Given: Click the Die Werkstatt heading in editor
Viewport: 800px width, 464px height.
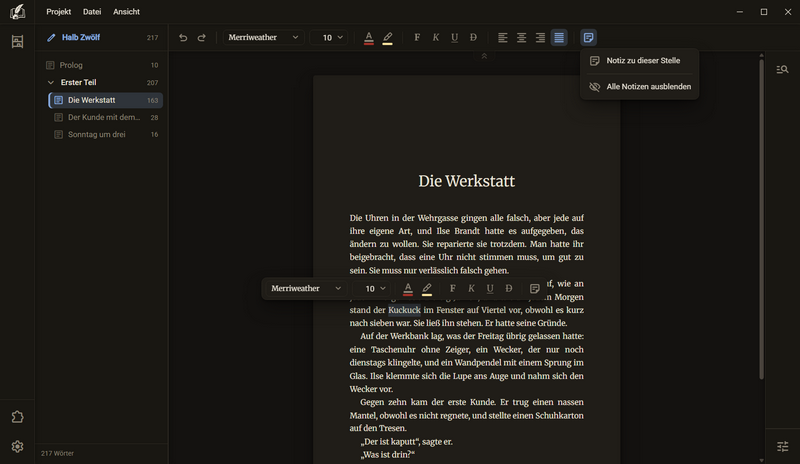Looking at the screenshot, I should tap(466, 181).
